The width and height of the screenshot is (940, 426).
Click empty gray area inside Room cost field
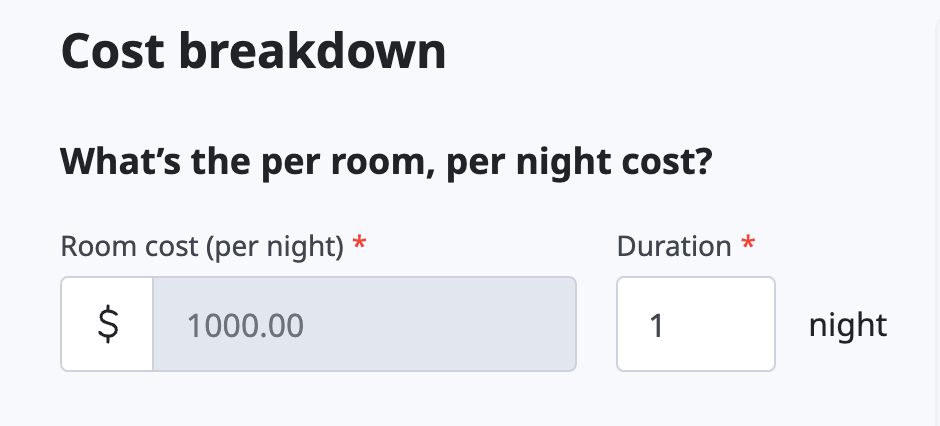[444, 324]
